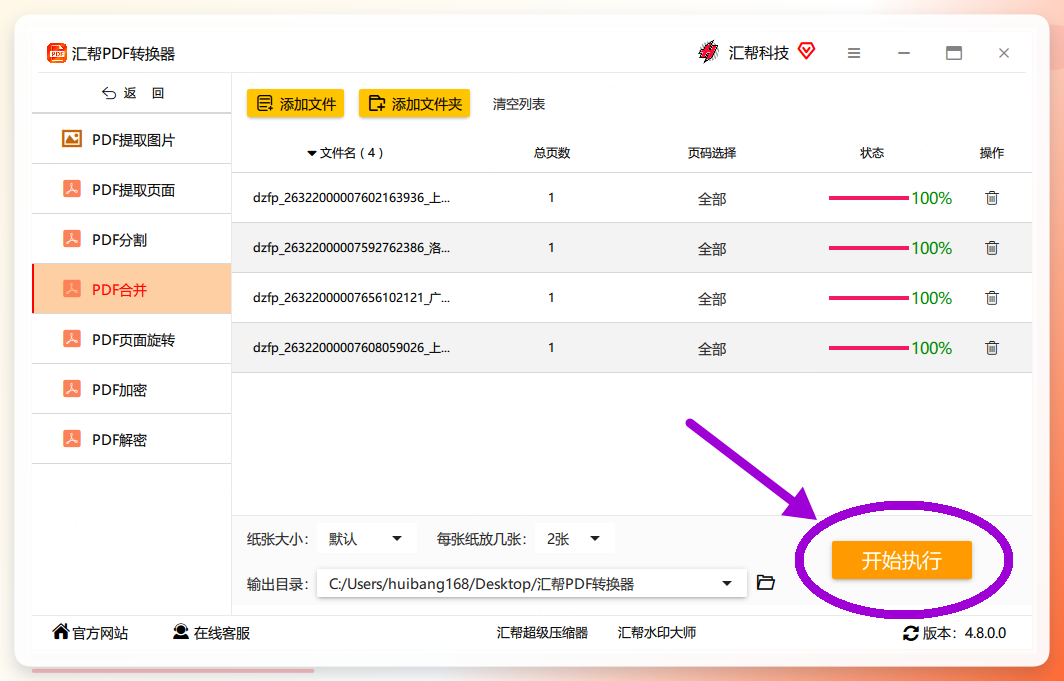Delete the dzfp_26322000007656102121 file row
The width and height of the screenshot is (1064, 681).
point(991,298)
